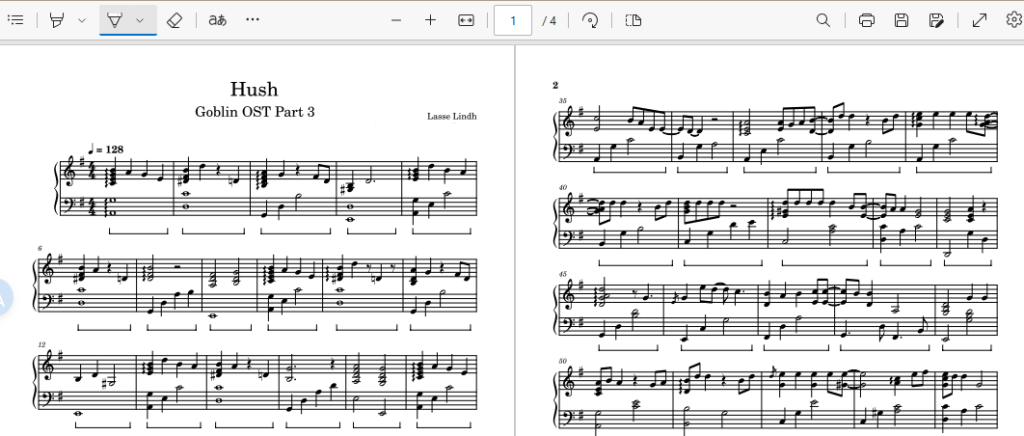This screenshot has width=1024, height=436.
Task: Zoom in with the plus button
Action: click(430, 20)
